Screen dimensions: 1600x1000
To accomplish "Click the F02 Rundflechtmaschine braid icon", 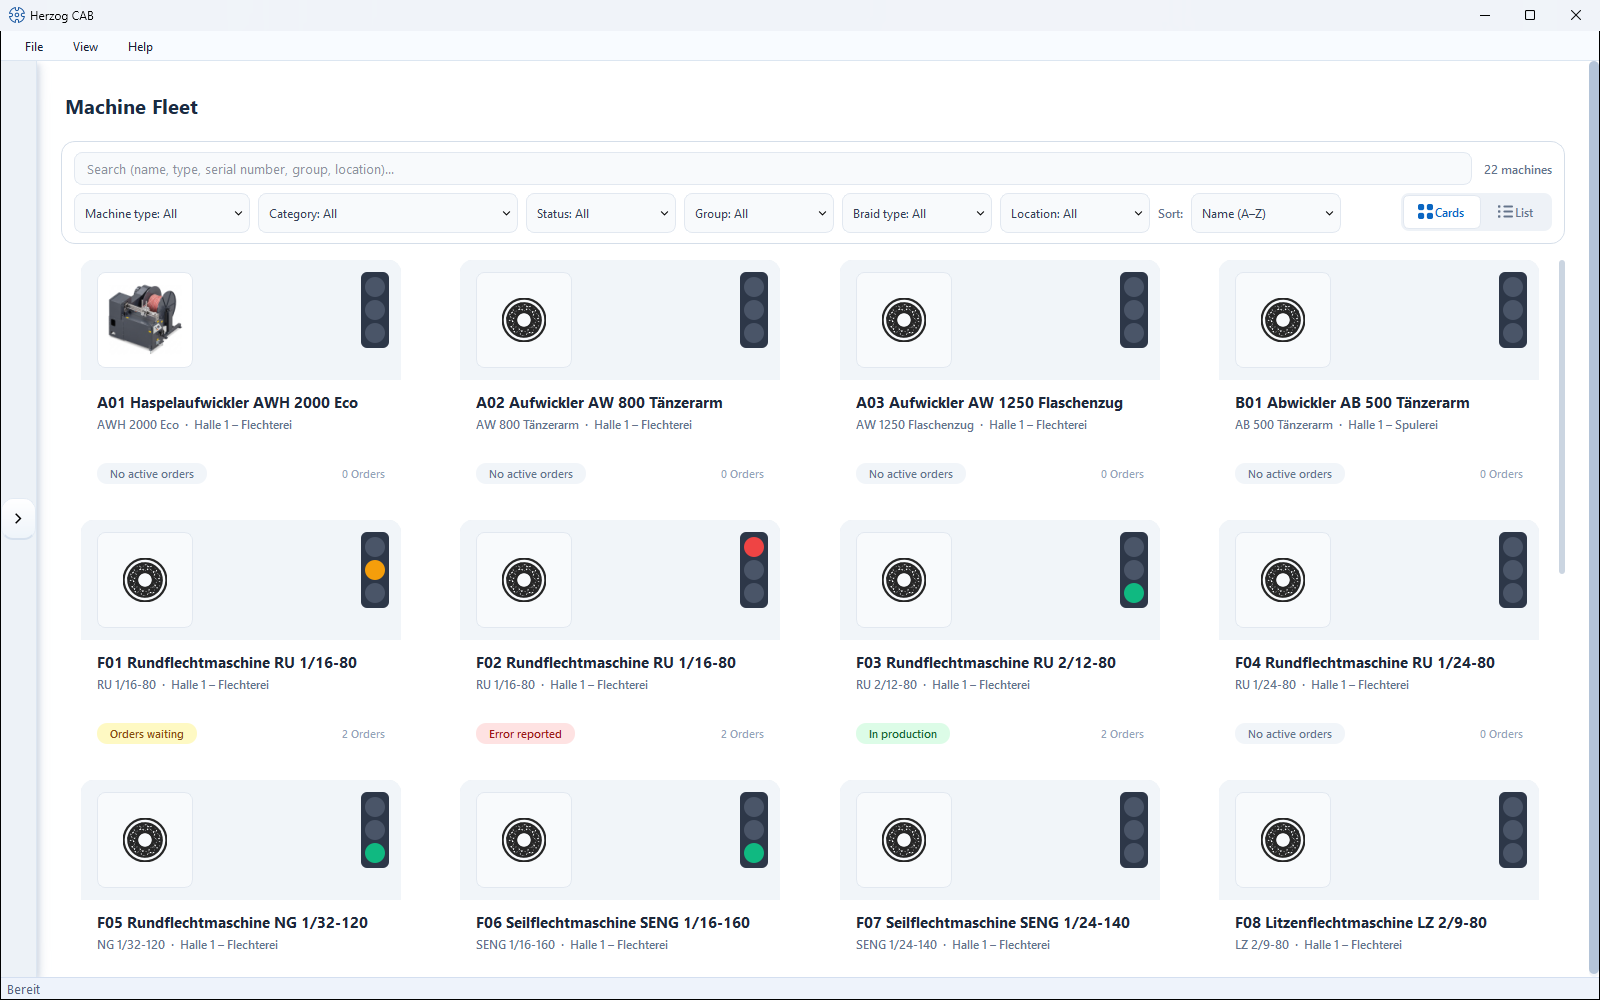I will pos(524,580).
